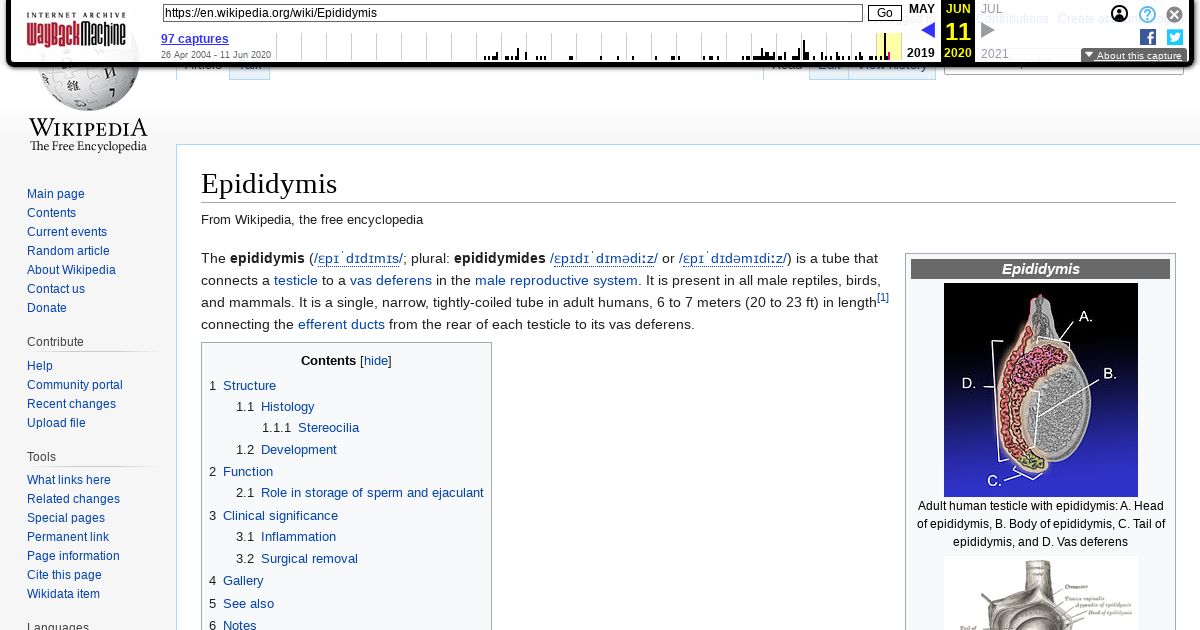Jump to Notes in contents
This screenshot has width=1200, height=630.
click(x=240, y=624)
